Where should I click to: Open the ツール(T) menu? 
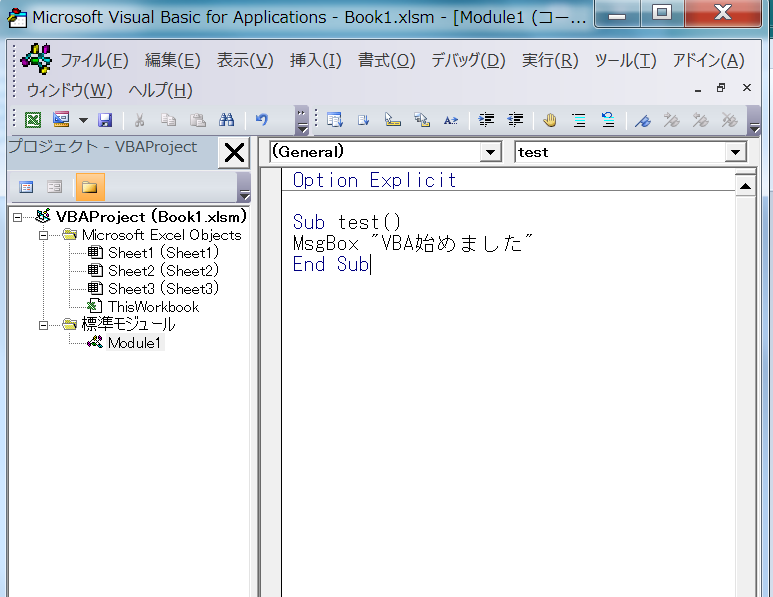pyautogui.click(x=625, y=61)
